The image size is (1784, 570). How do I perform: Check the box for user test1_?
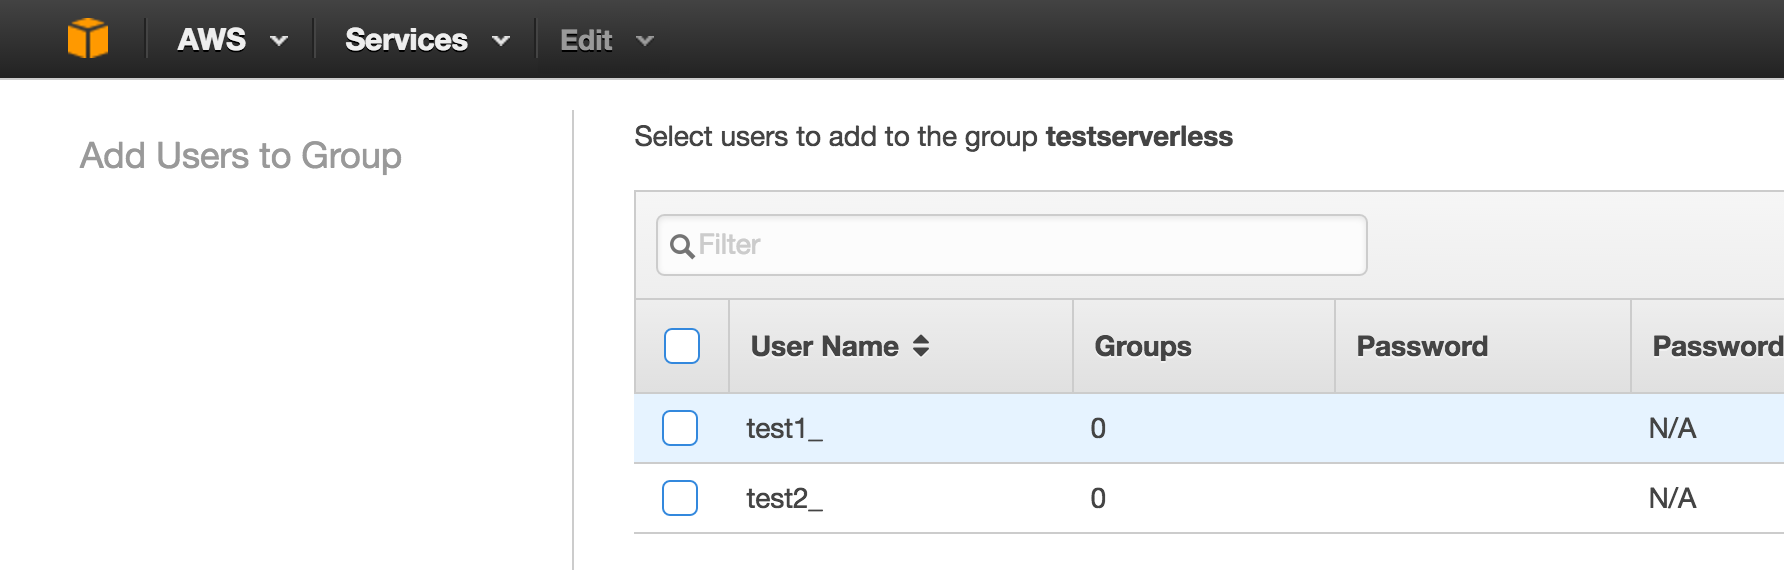tap(680, 428)
